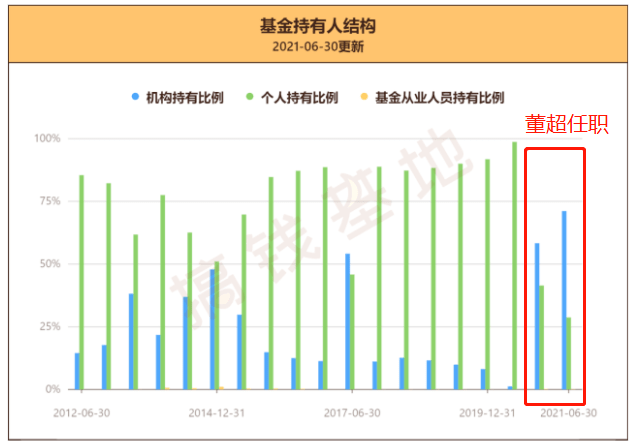
Task: Click the 2014-12-31 x-axis date
Action: pos(217,413)
